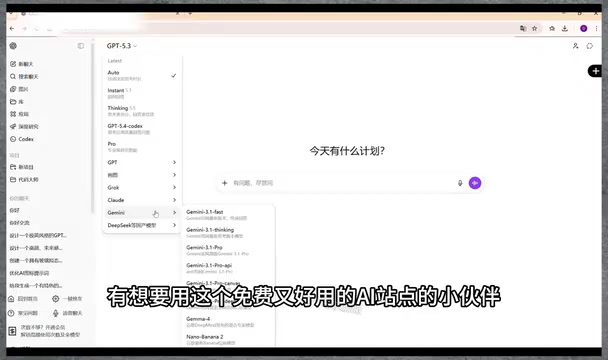Start 语音聊天 voice chat microphone icon
The width and height of the screenshot is (608, 360).
click(56, 313)
